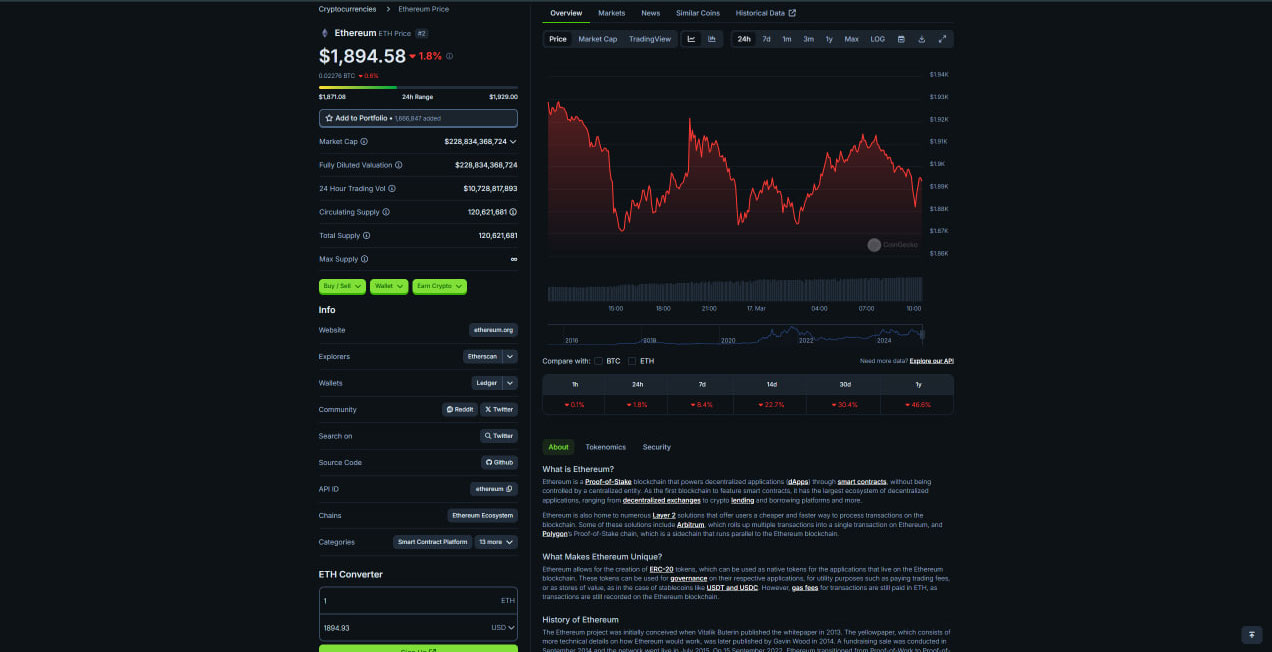Toggle the ETH compare checkbox
1272x652 pixels.
click(x=632, y=361)
